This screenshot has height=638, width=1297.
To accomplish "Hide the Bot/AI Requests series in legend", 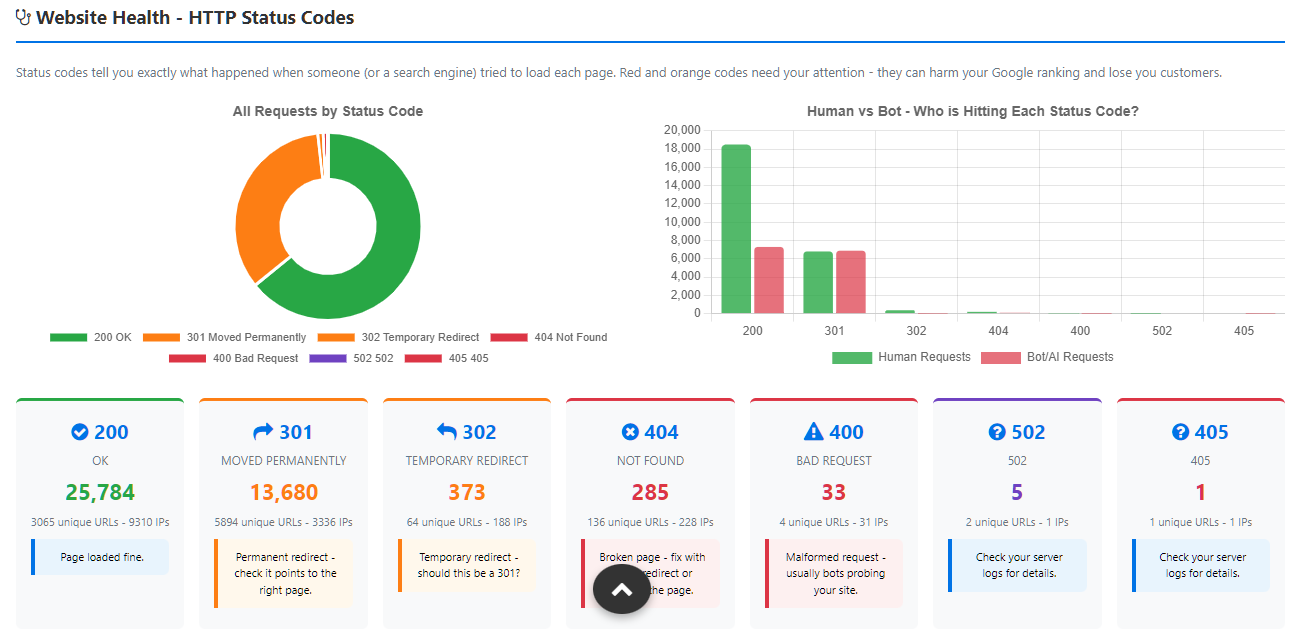I will pos(1000,357).
